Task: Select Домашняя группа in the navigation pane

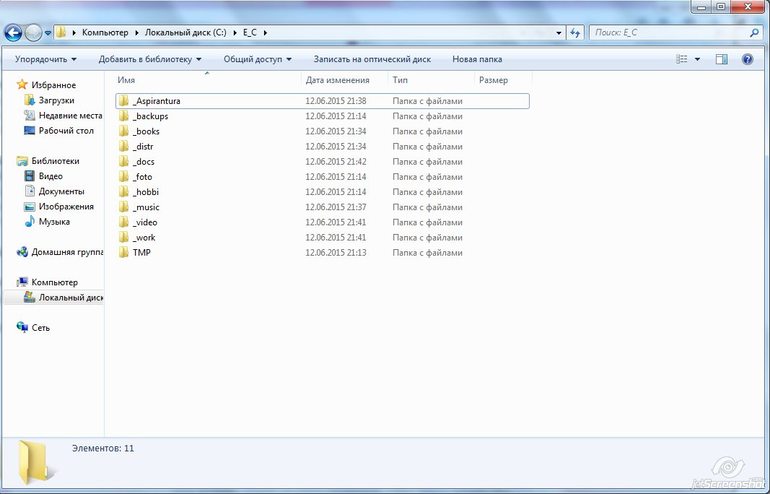Action: pos(67,252)
